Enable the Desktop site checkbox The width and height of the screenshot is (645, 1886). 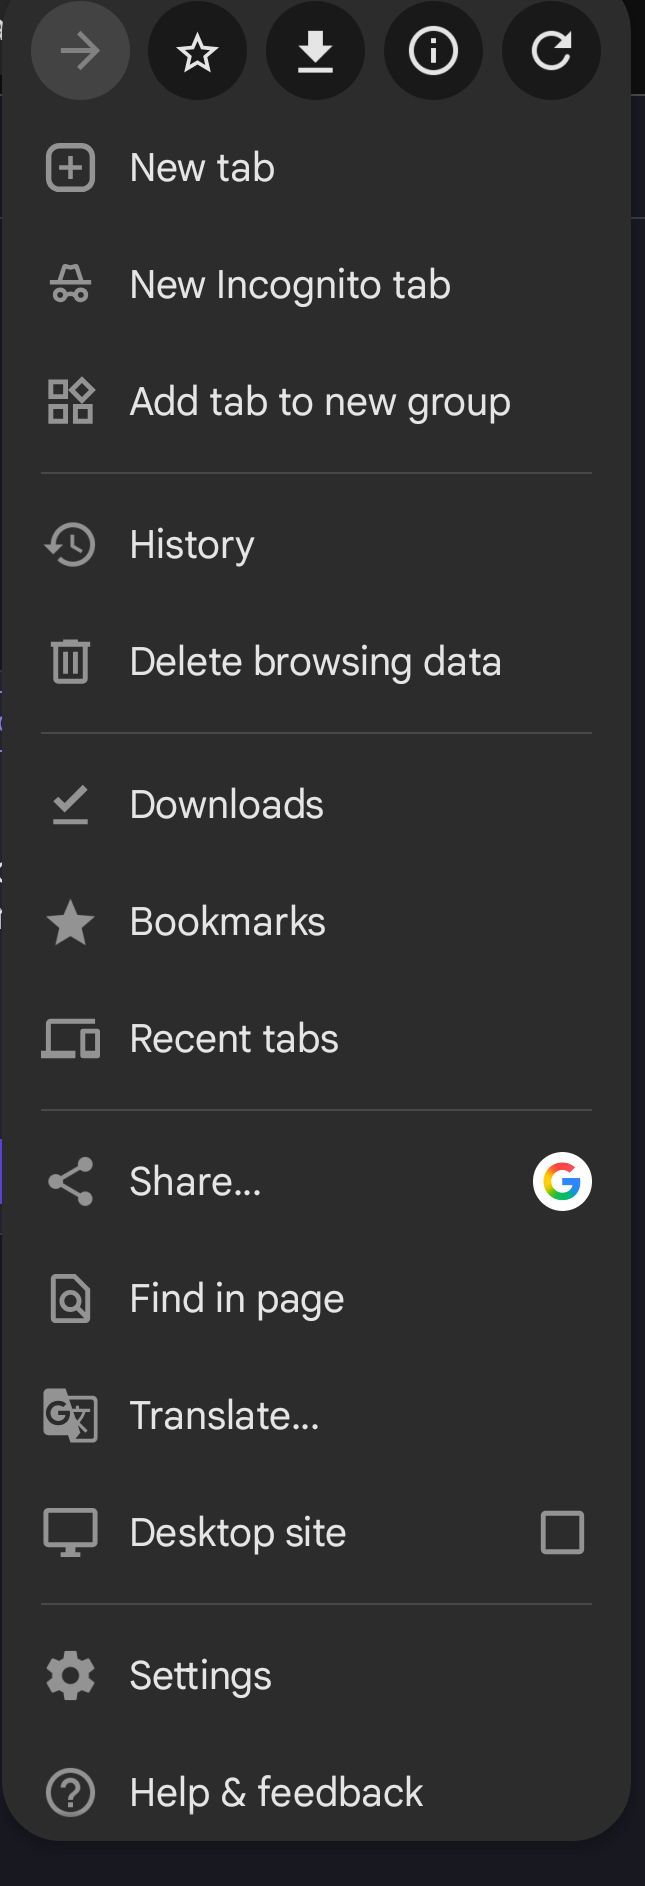tap(562, 1533)
